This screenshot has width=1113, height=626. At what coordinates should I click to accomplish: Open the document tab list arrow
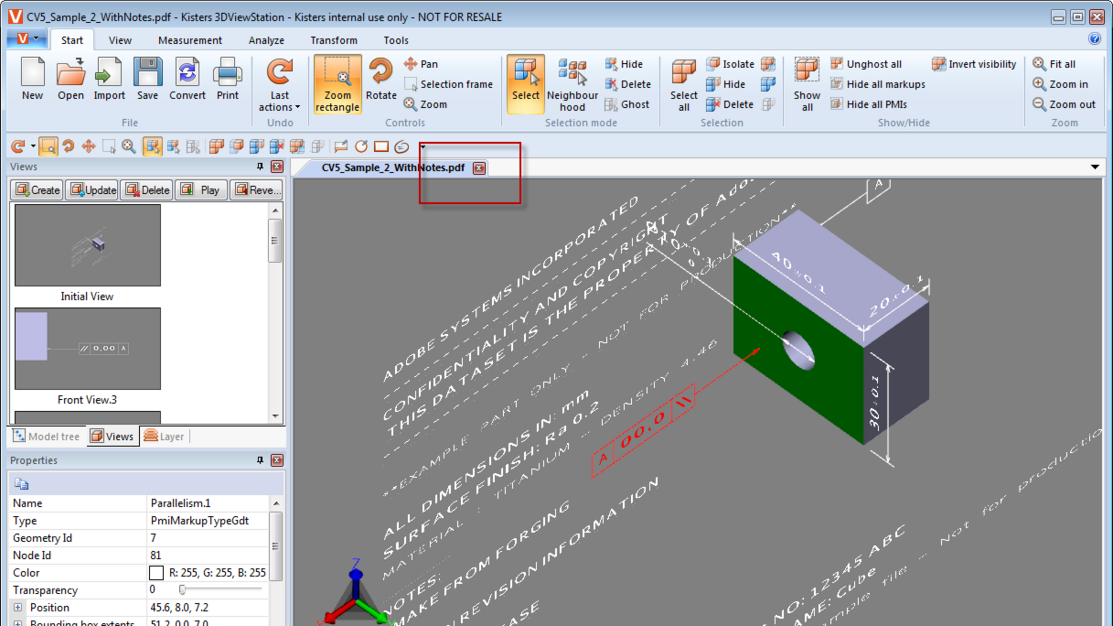coord(1095,168)
